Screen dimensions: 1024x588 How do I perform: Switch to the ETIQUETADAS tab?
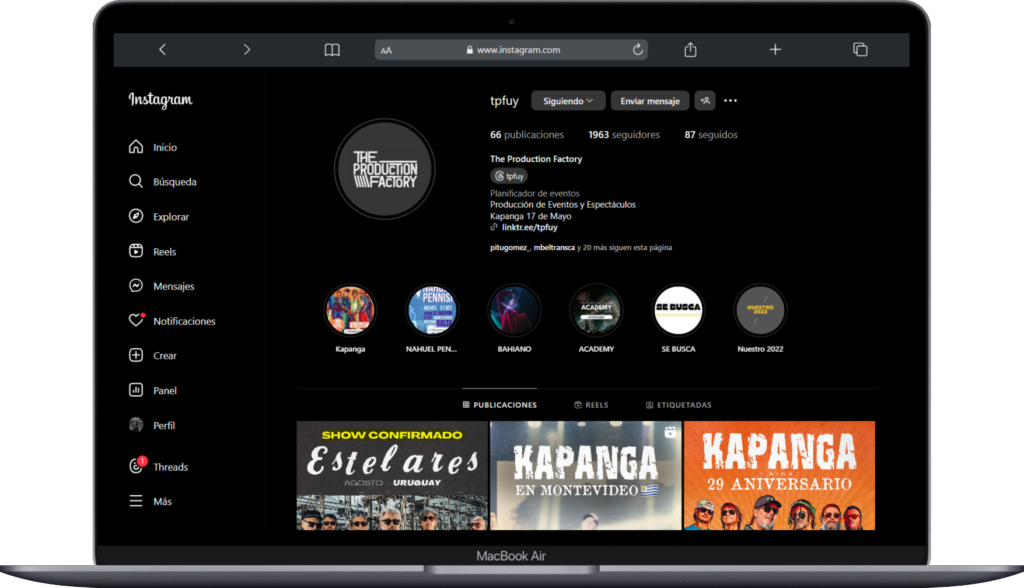(679, 405)
